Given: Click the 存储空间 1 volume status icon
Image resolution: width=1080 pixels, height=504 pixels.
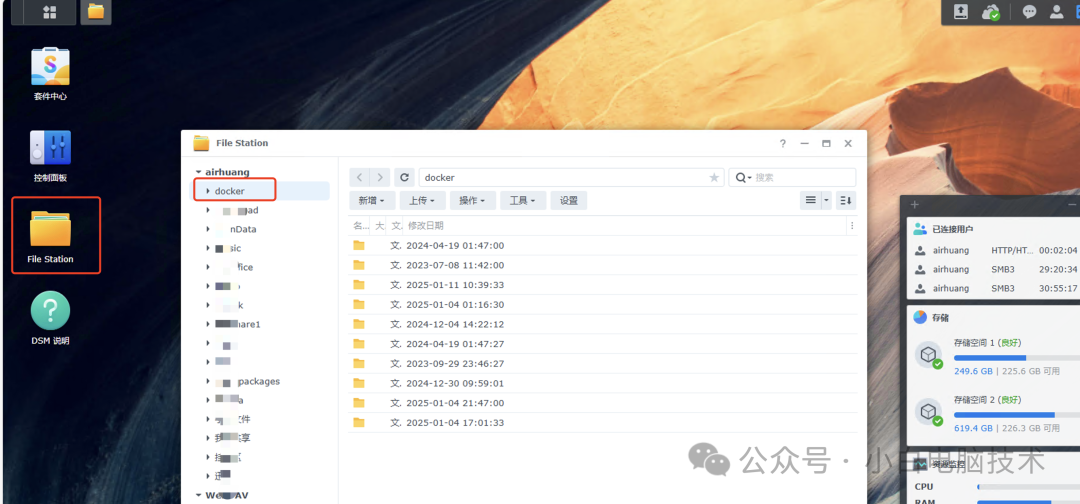Looking at the screenshot, I should pos(929,356).
